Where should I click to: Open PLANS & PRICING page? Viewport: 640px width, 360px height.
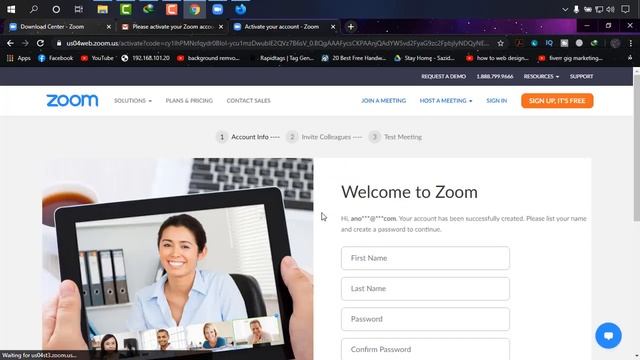click(189, 100)
